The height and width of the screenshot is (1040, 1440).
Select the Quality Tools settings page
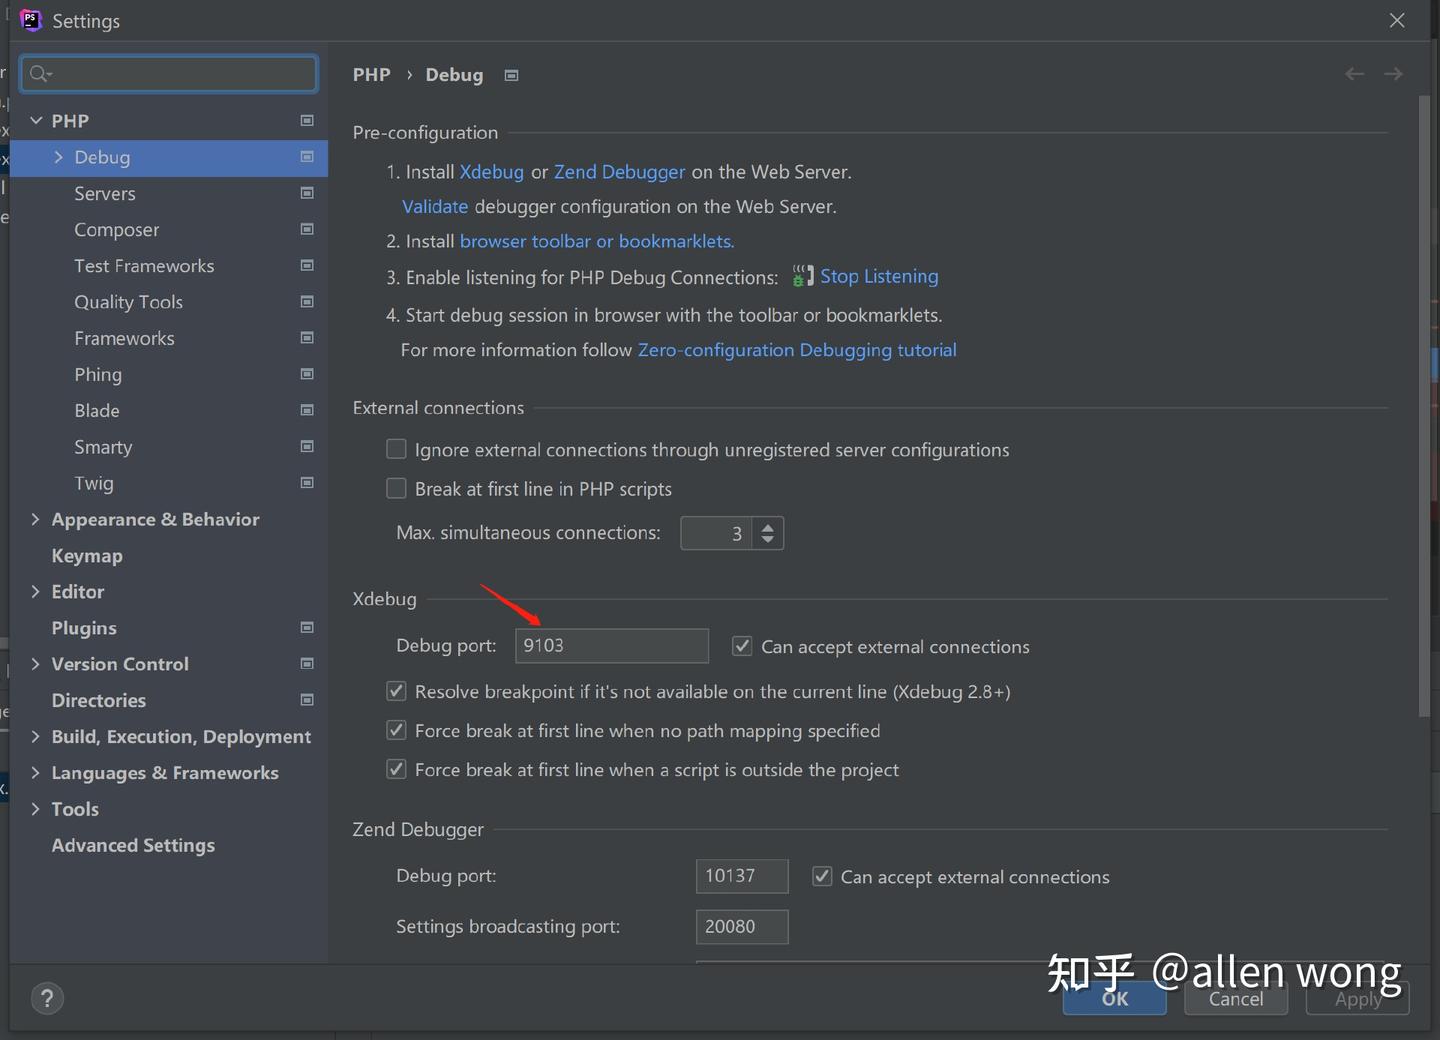129,302
